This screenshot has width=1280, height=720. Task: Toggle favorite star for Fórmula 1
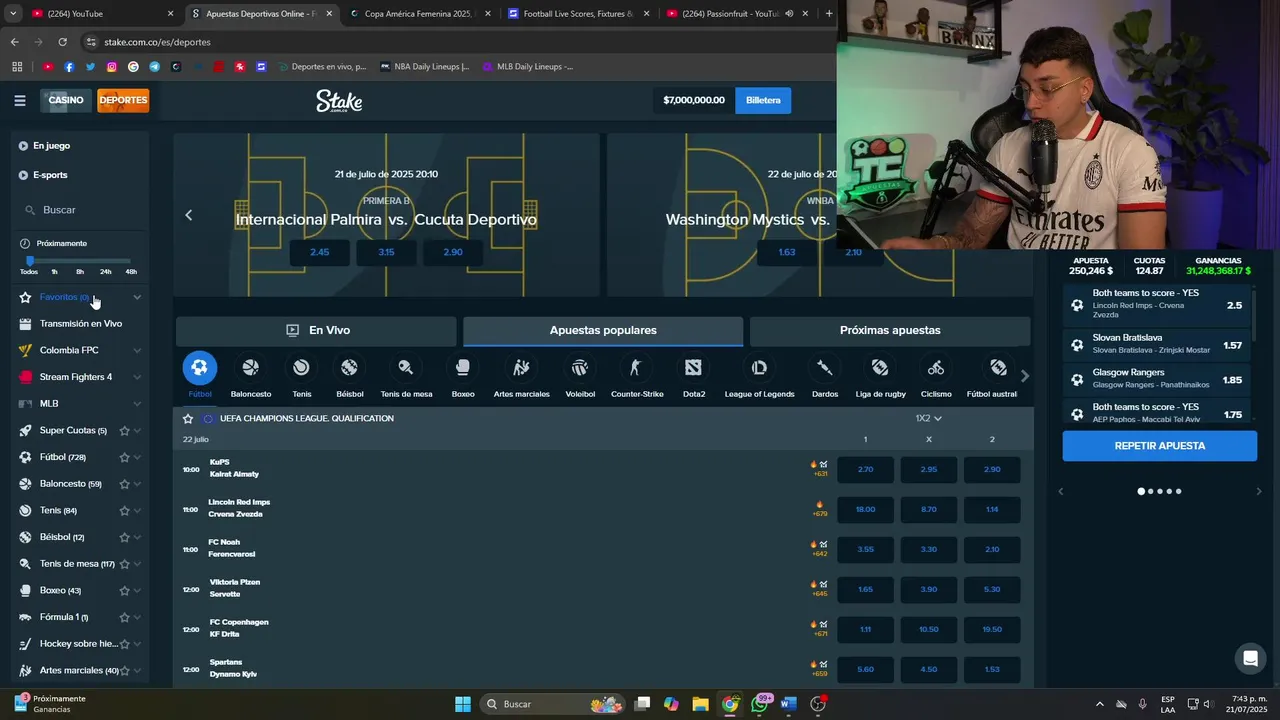[124, 617]
